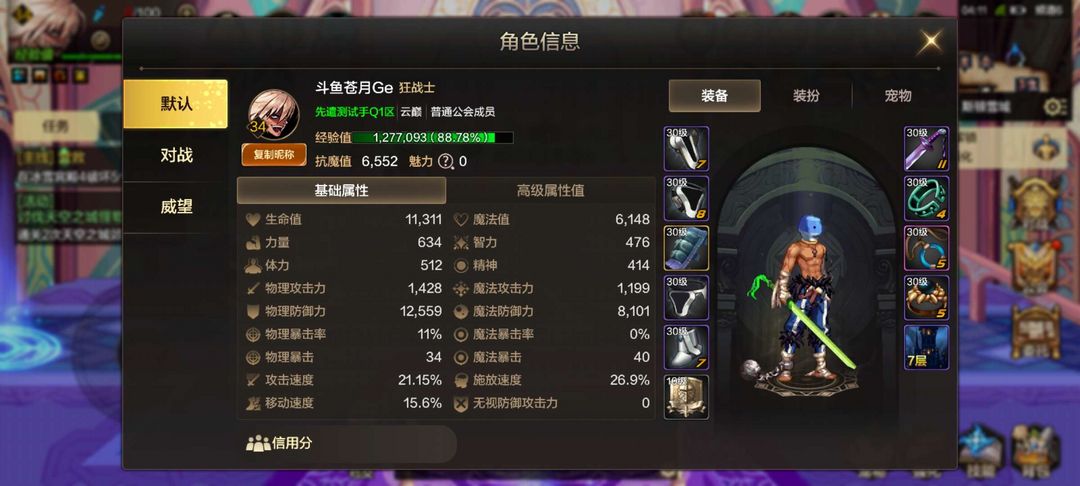Click the charm help question mark icon
1080x486 pixels.
[446, 161]
